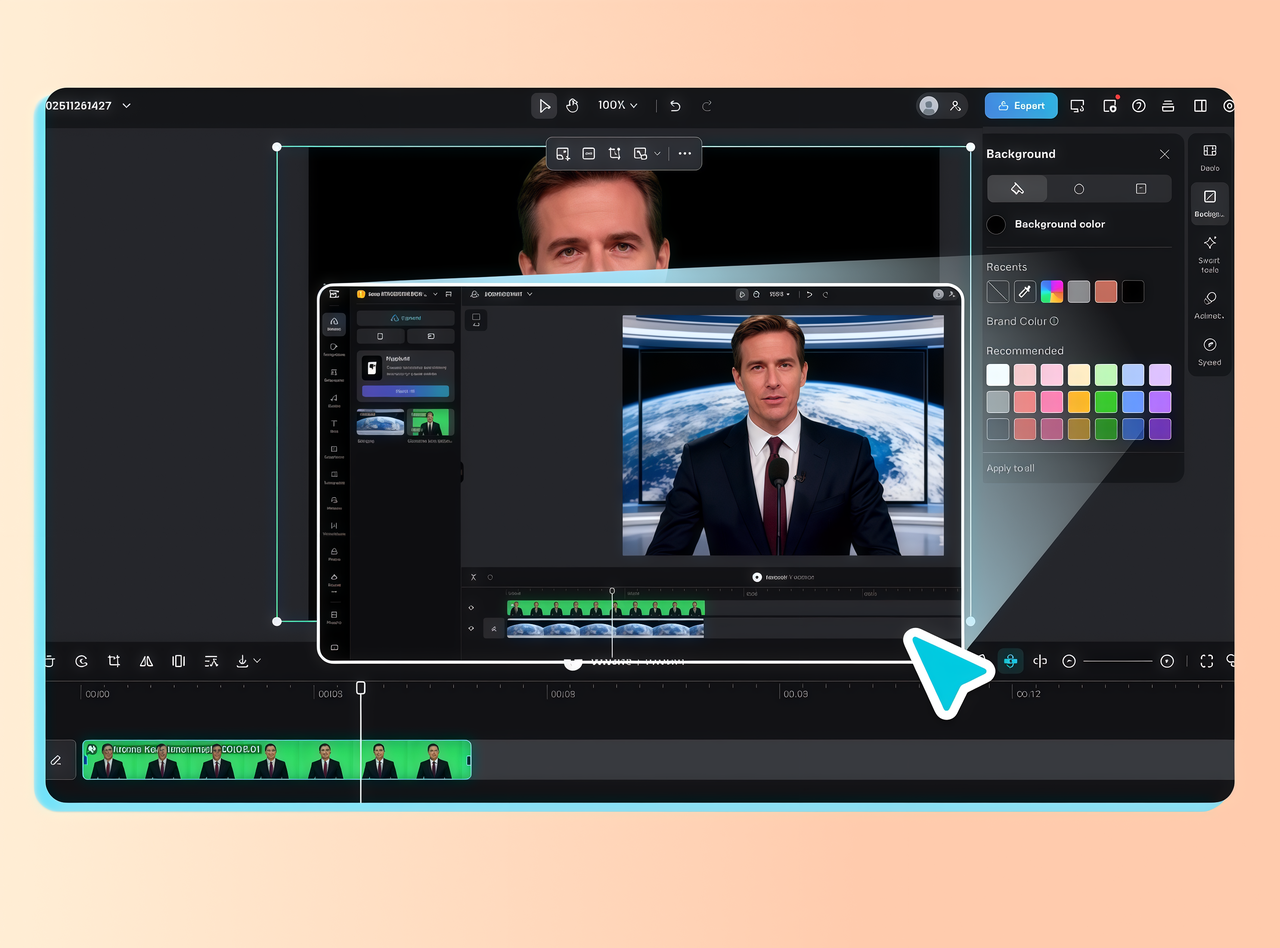Click the pencil edit icon on track

[x=56, y=761]
